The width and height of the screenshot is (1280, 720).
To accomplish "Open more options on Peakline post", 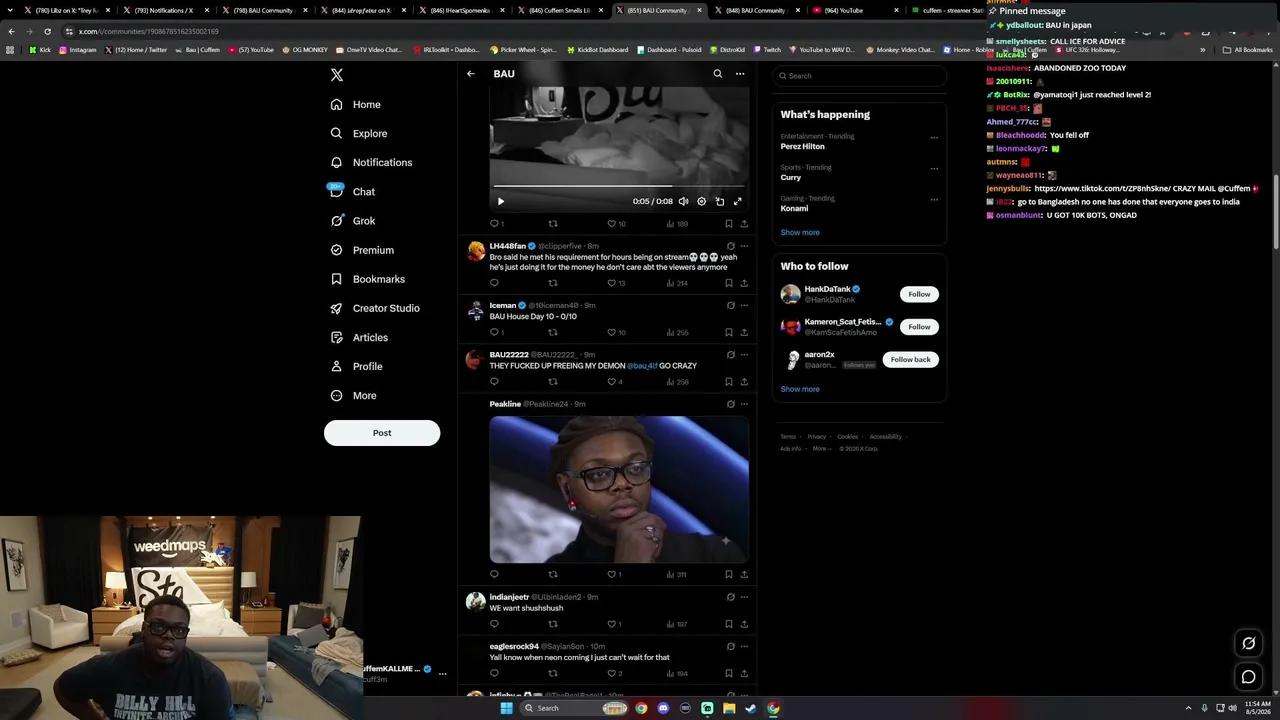I will point(744,404).
